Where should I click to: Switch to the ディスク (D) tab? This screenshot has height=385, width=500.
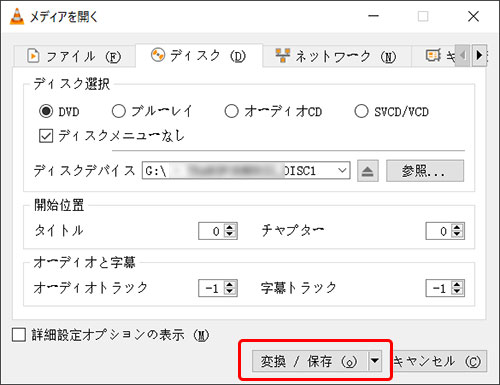point(199,56)
